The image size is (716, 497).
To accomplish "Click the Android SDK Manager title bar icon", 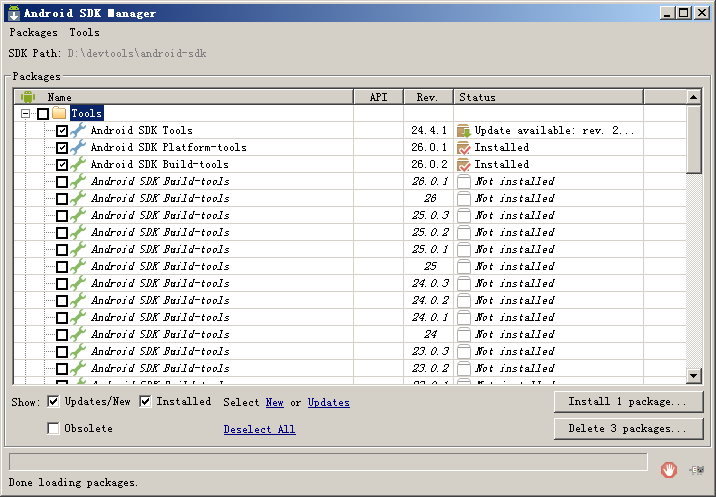I will (x=14, y=13).
